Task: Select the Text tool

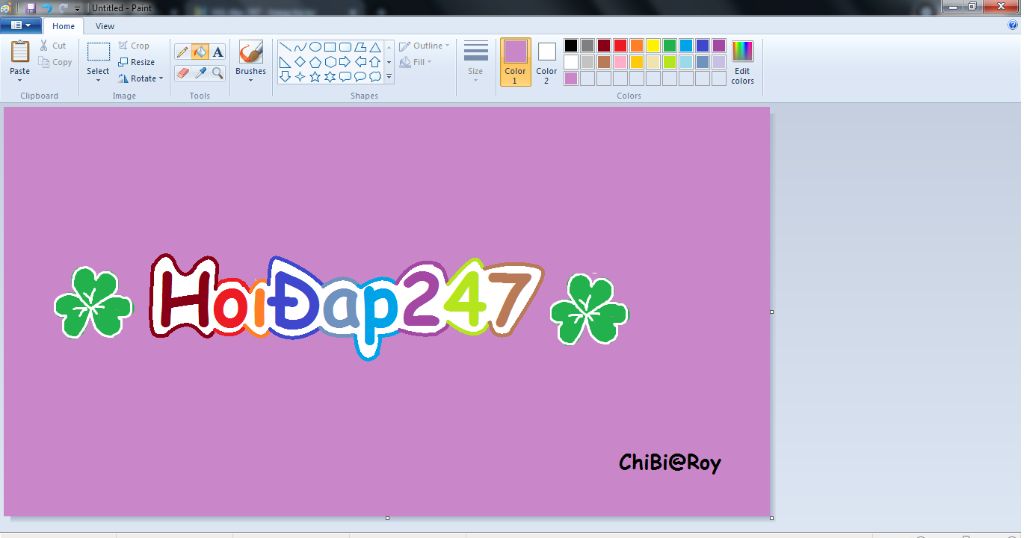Action: pos(217,52)
